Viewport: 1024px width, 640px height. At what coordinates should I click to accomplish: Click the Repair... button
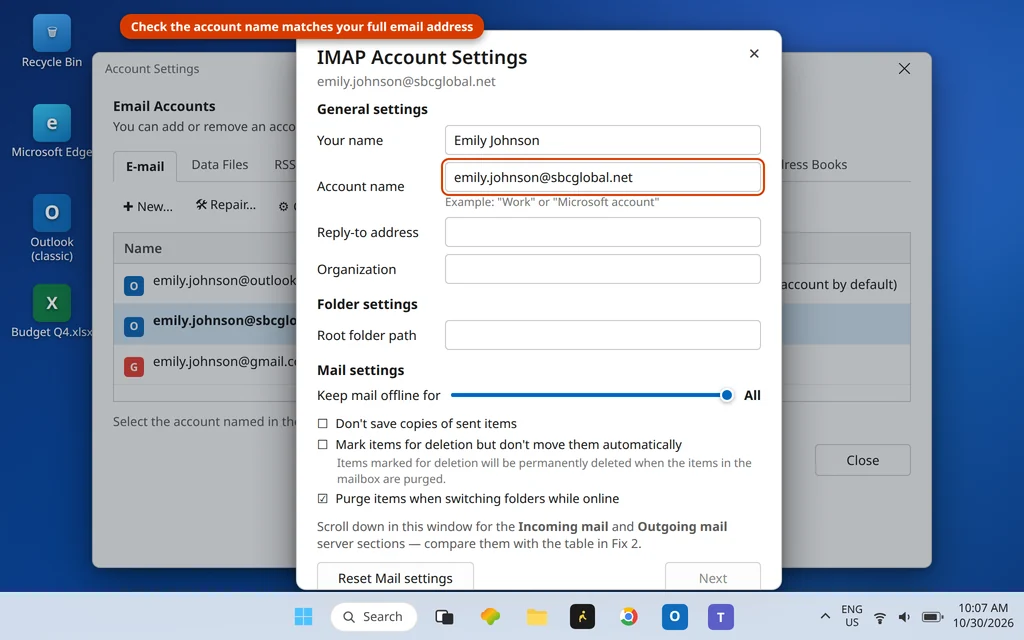tap(226, 205)
